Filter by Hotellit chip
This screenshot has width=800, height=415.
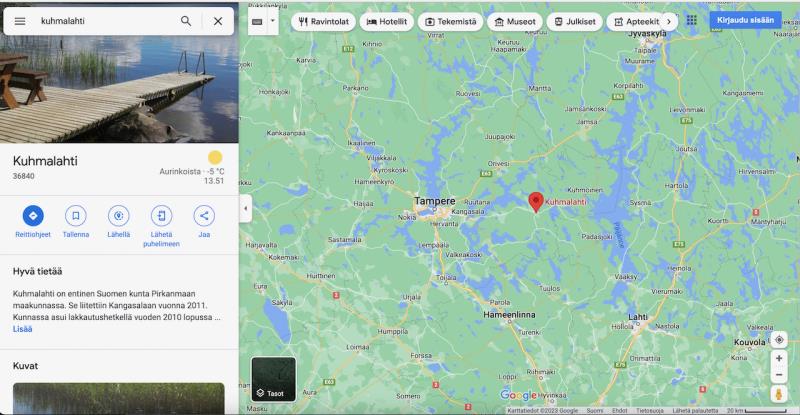point(387,21)
